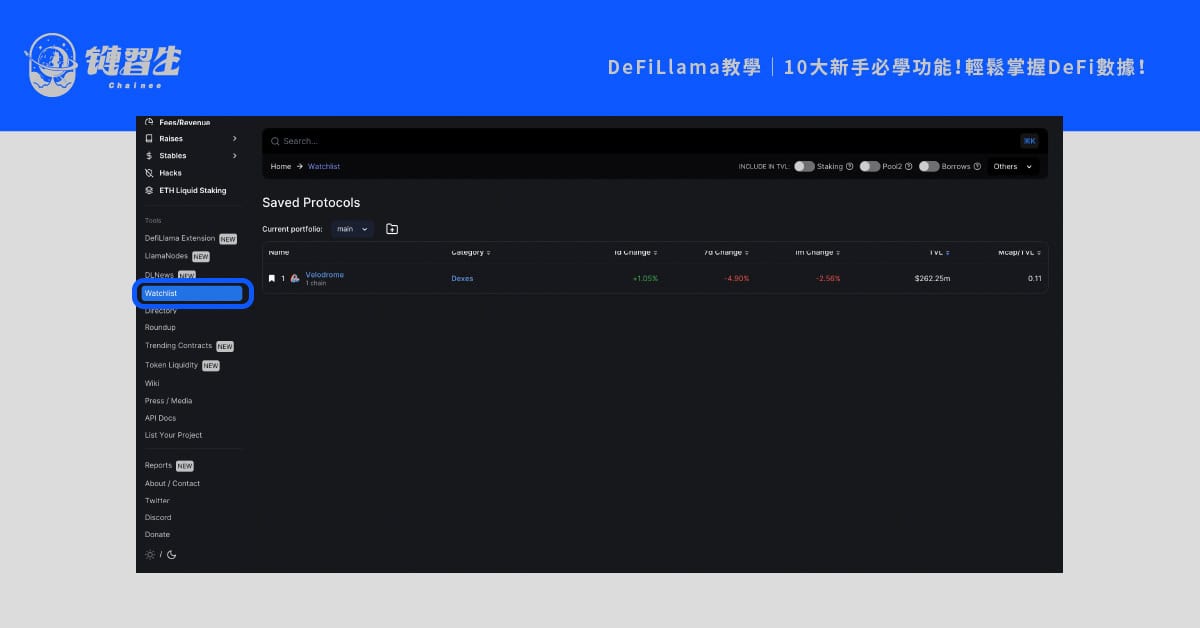Open the Velodrome protocol link
The image size is (1200, 628).
point(325,275)
